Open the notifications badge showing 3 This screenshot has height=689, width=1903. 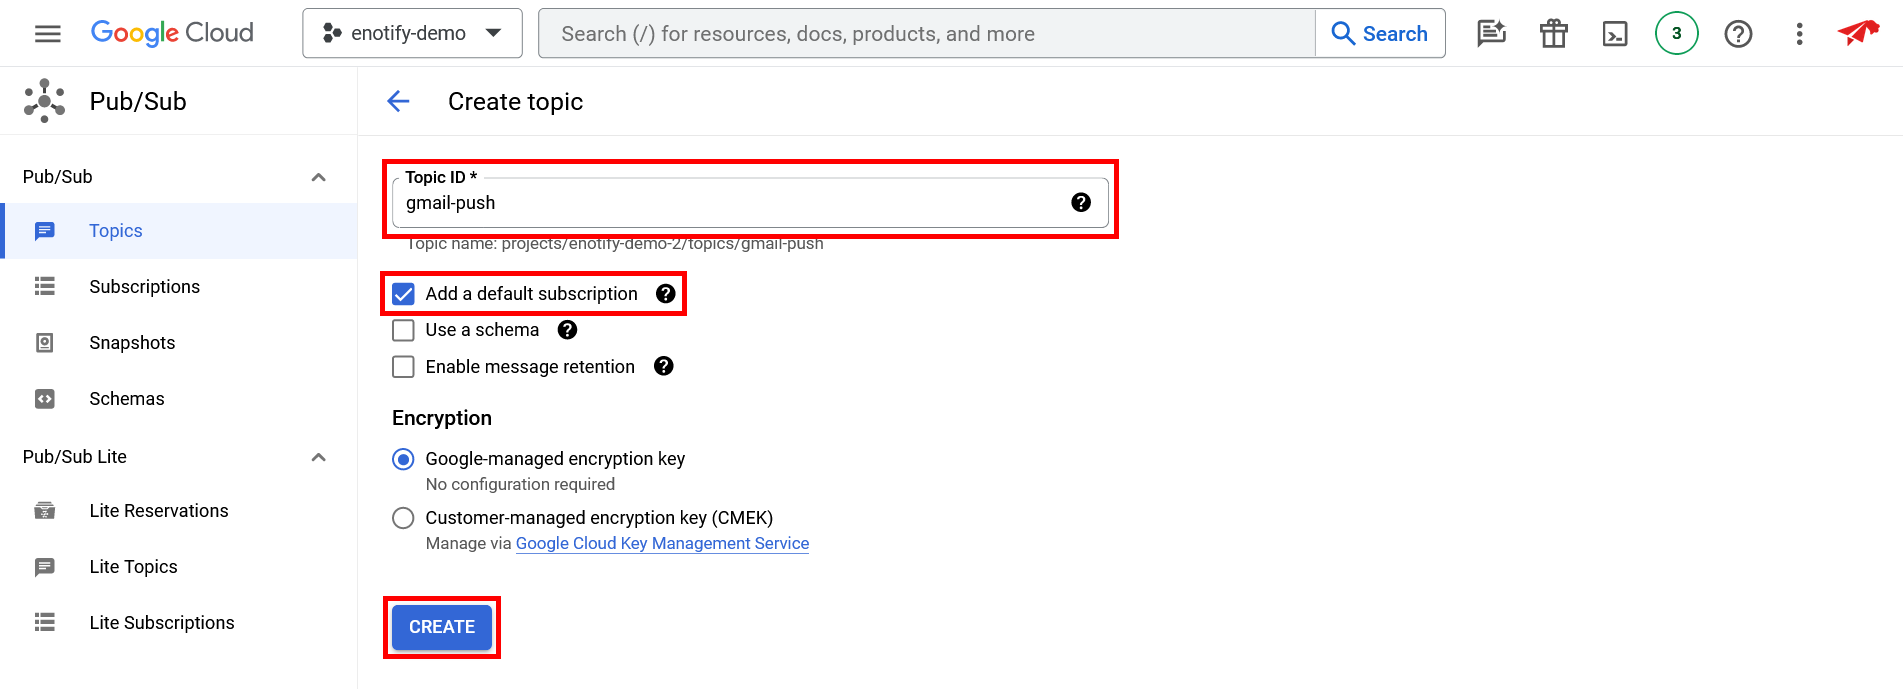1676,34
